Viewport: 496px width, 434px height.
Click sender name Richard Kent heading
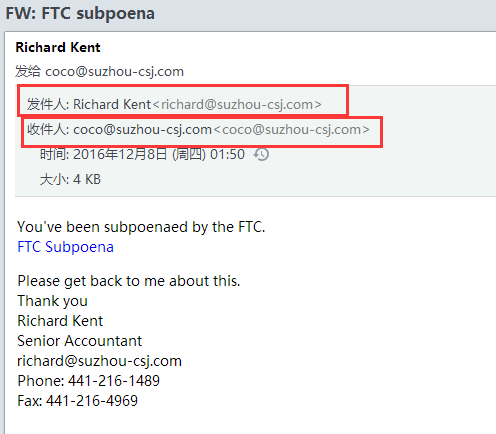(x=58, y=47)
